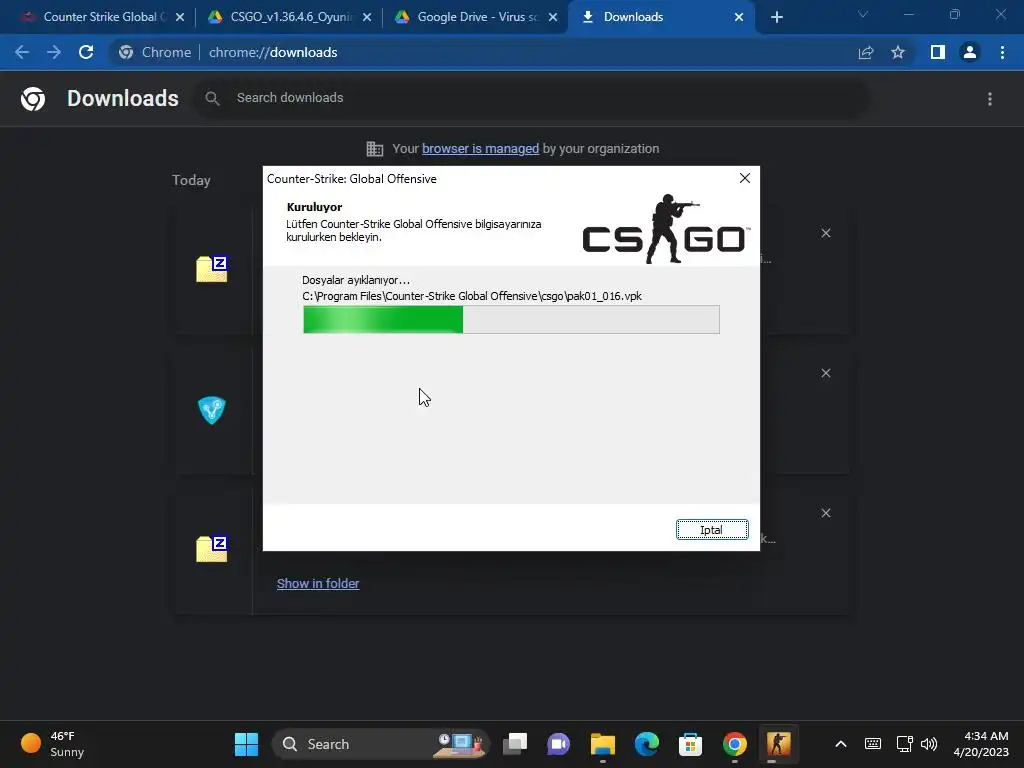
Task: Close the Counter Strike Global tab
Action: pyautogui.click(x=180, y=18)
